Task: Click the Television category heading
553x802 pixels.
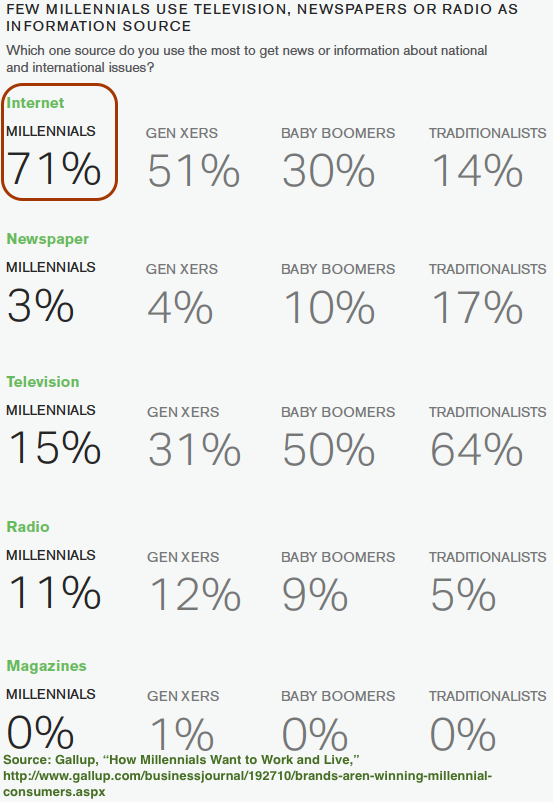Action: [43, 382]
